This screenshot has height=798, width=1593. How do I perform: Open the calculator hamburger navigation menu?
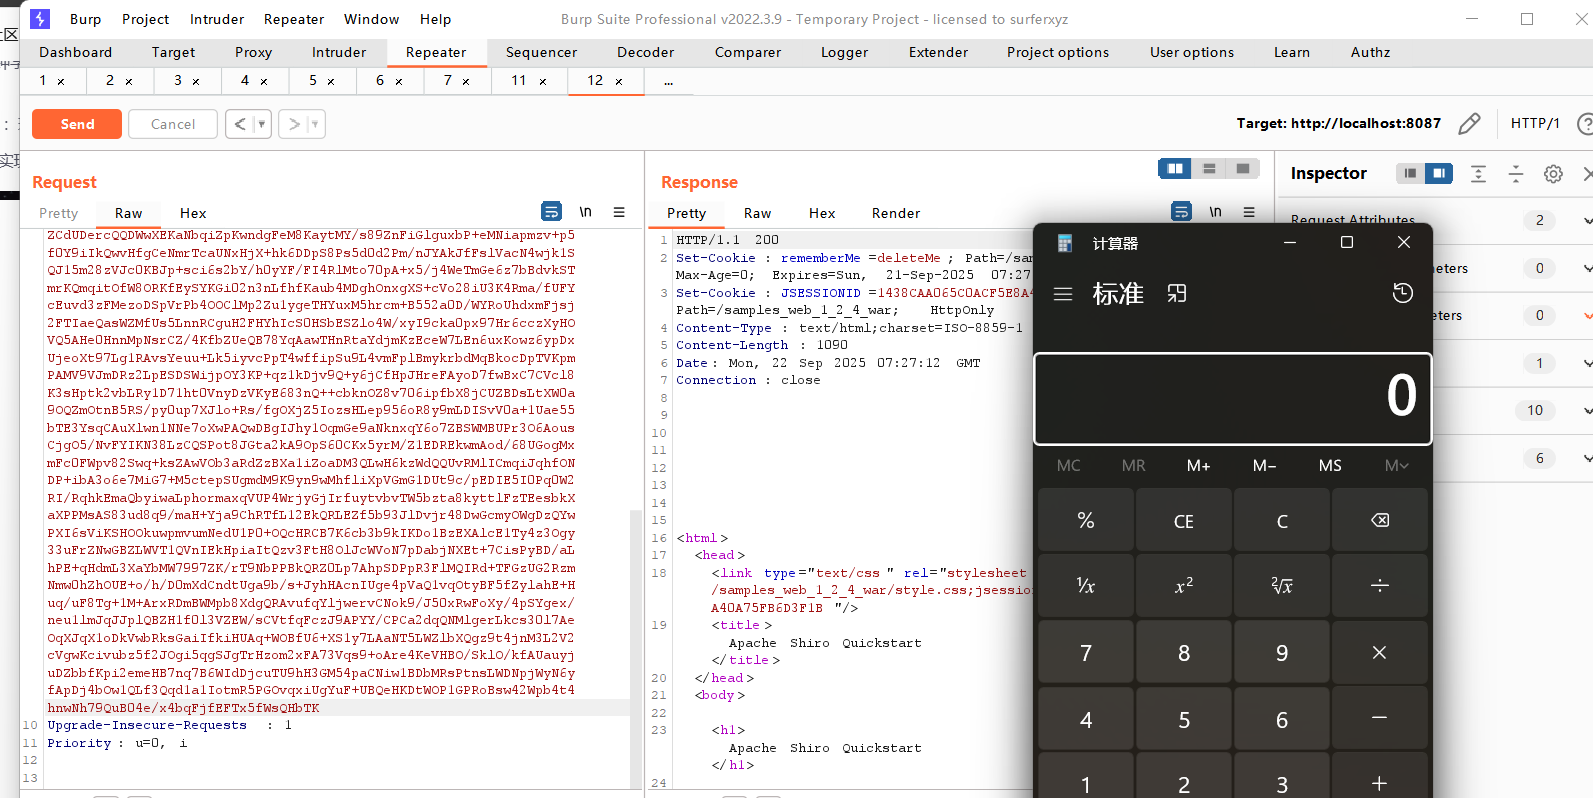click(1063, 294)
